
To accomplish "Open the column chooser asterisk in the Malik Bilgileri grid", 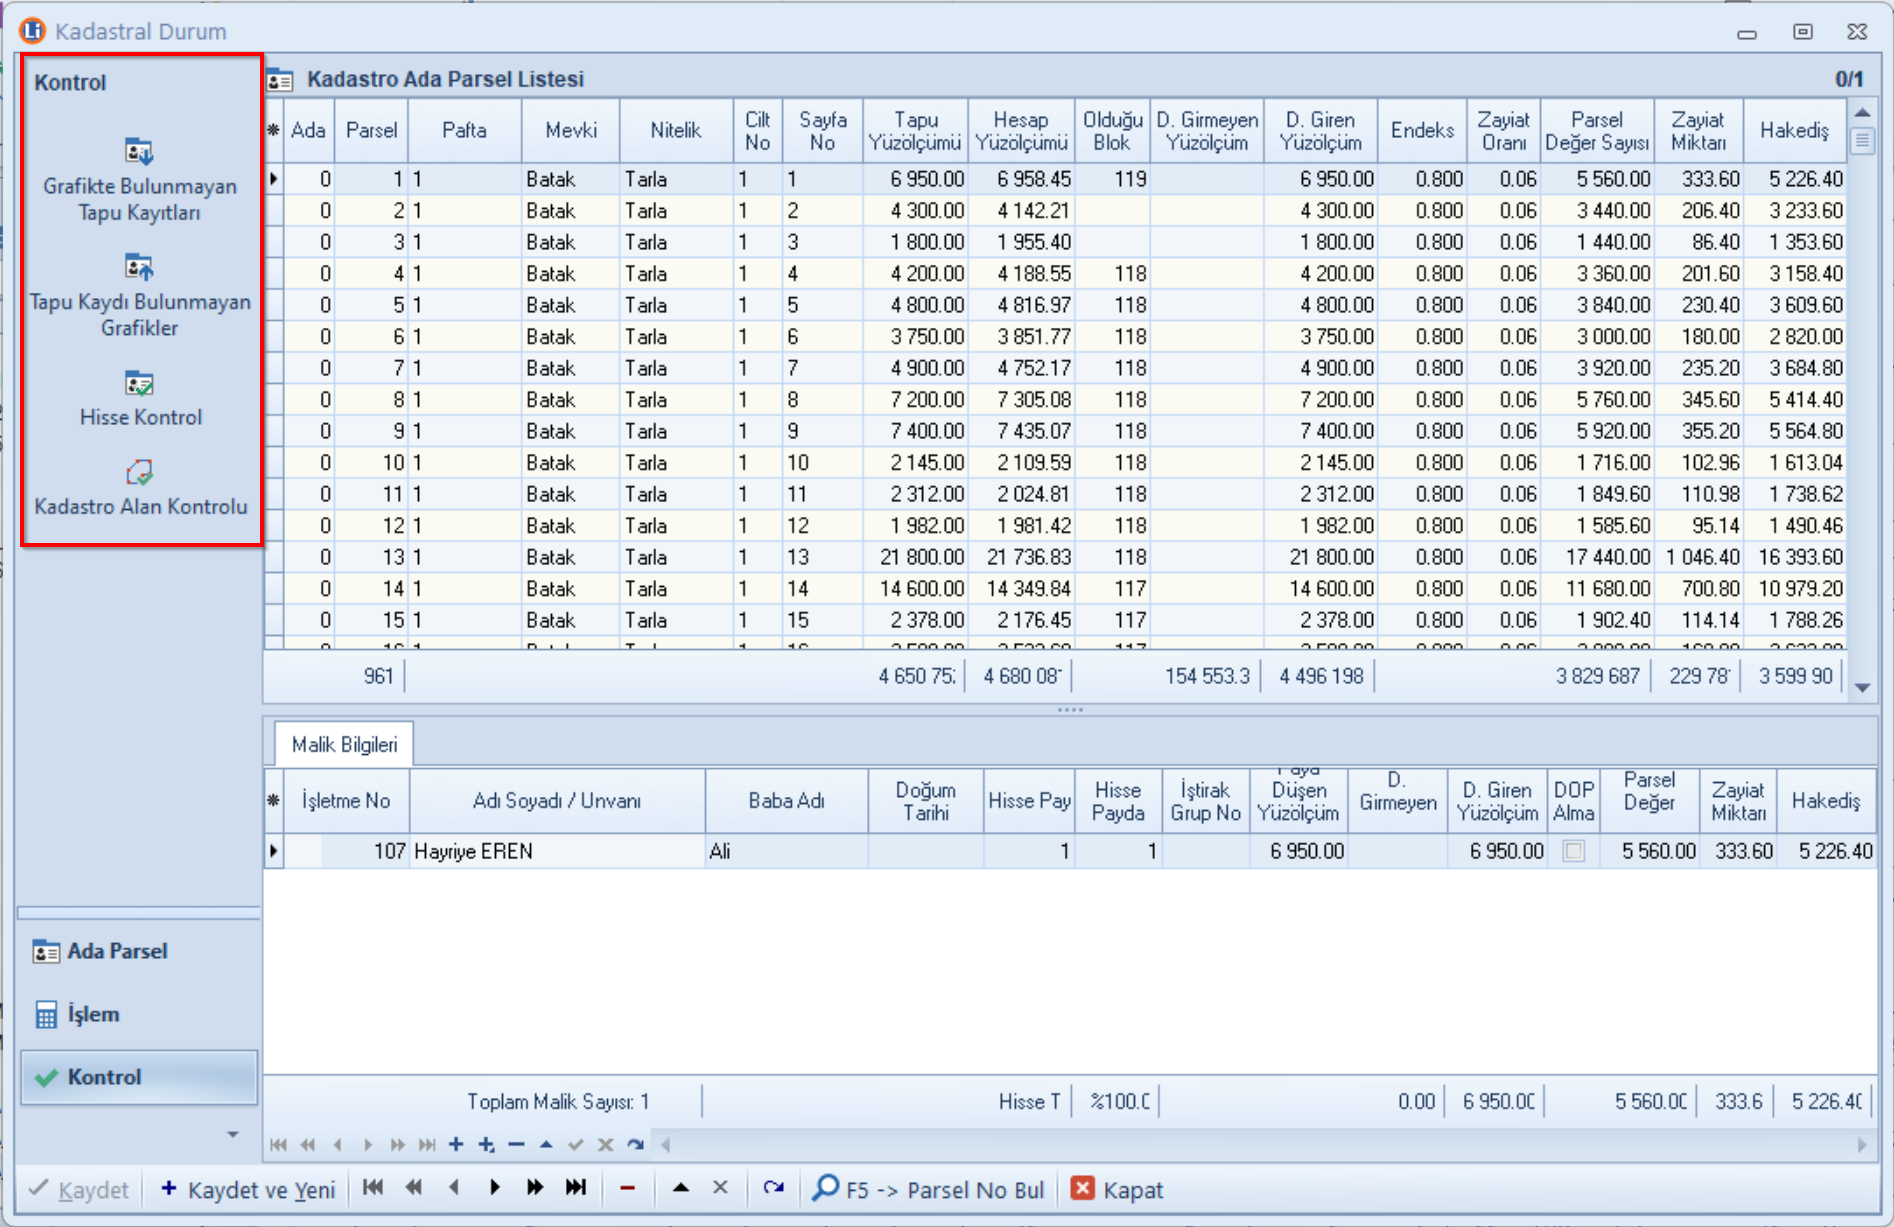I will (274, 800).
